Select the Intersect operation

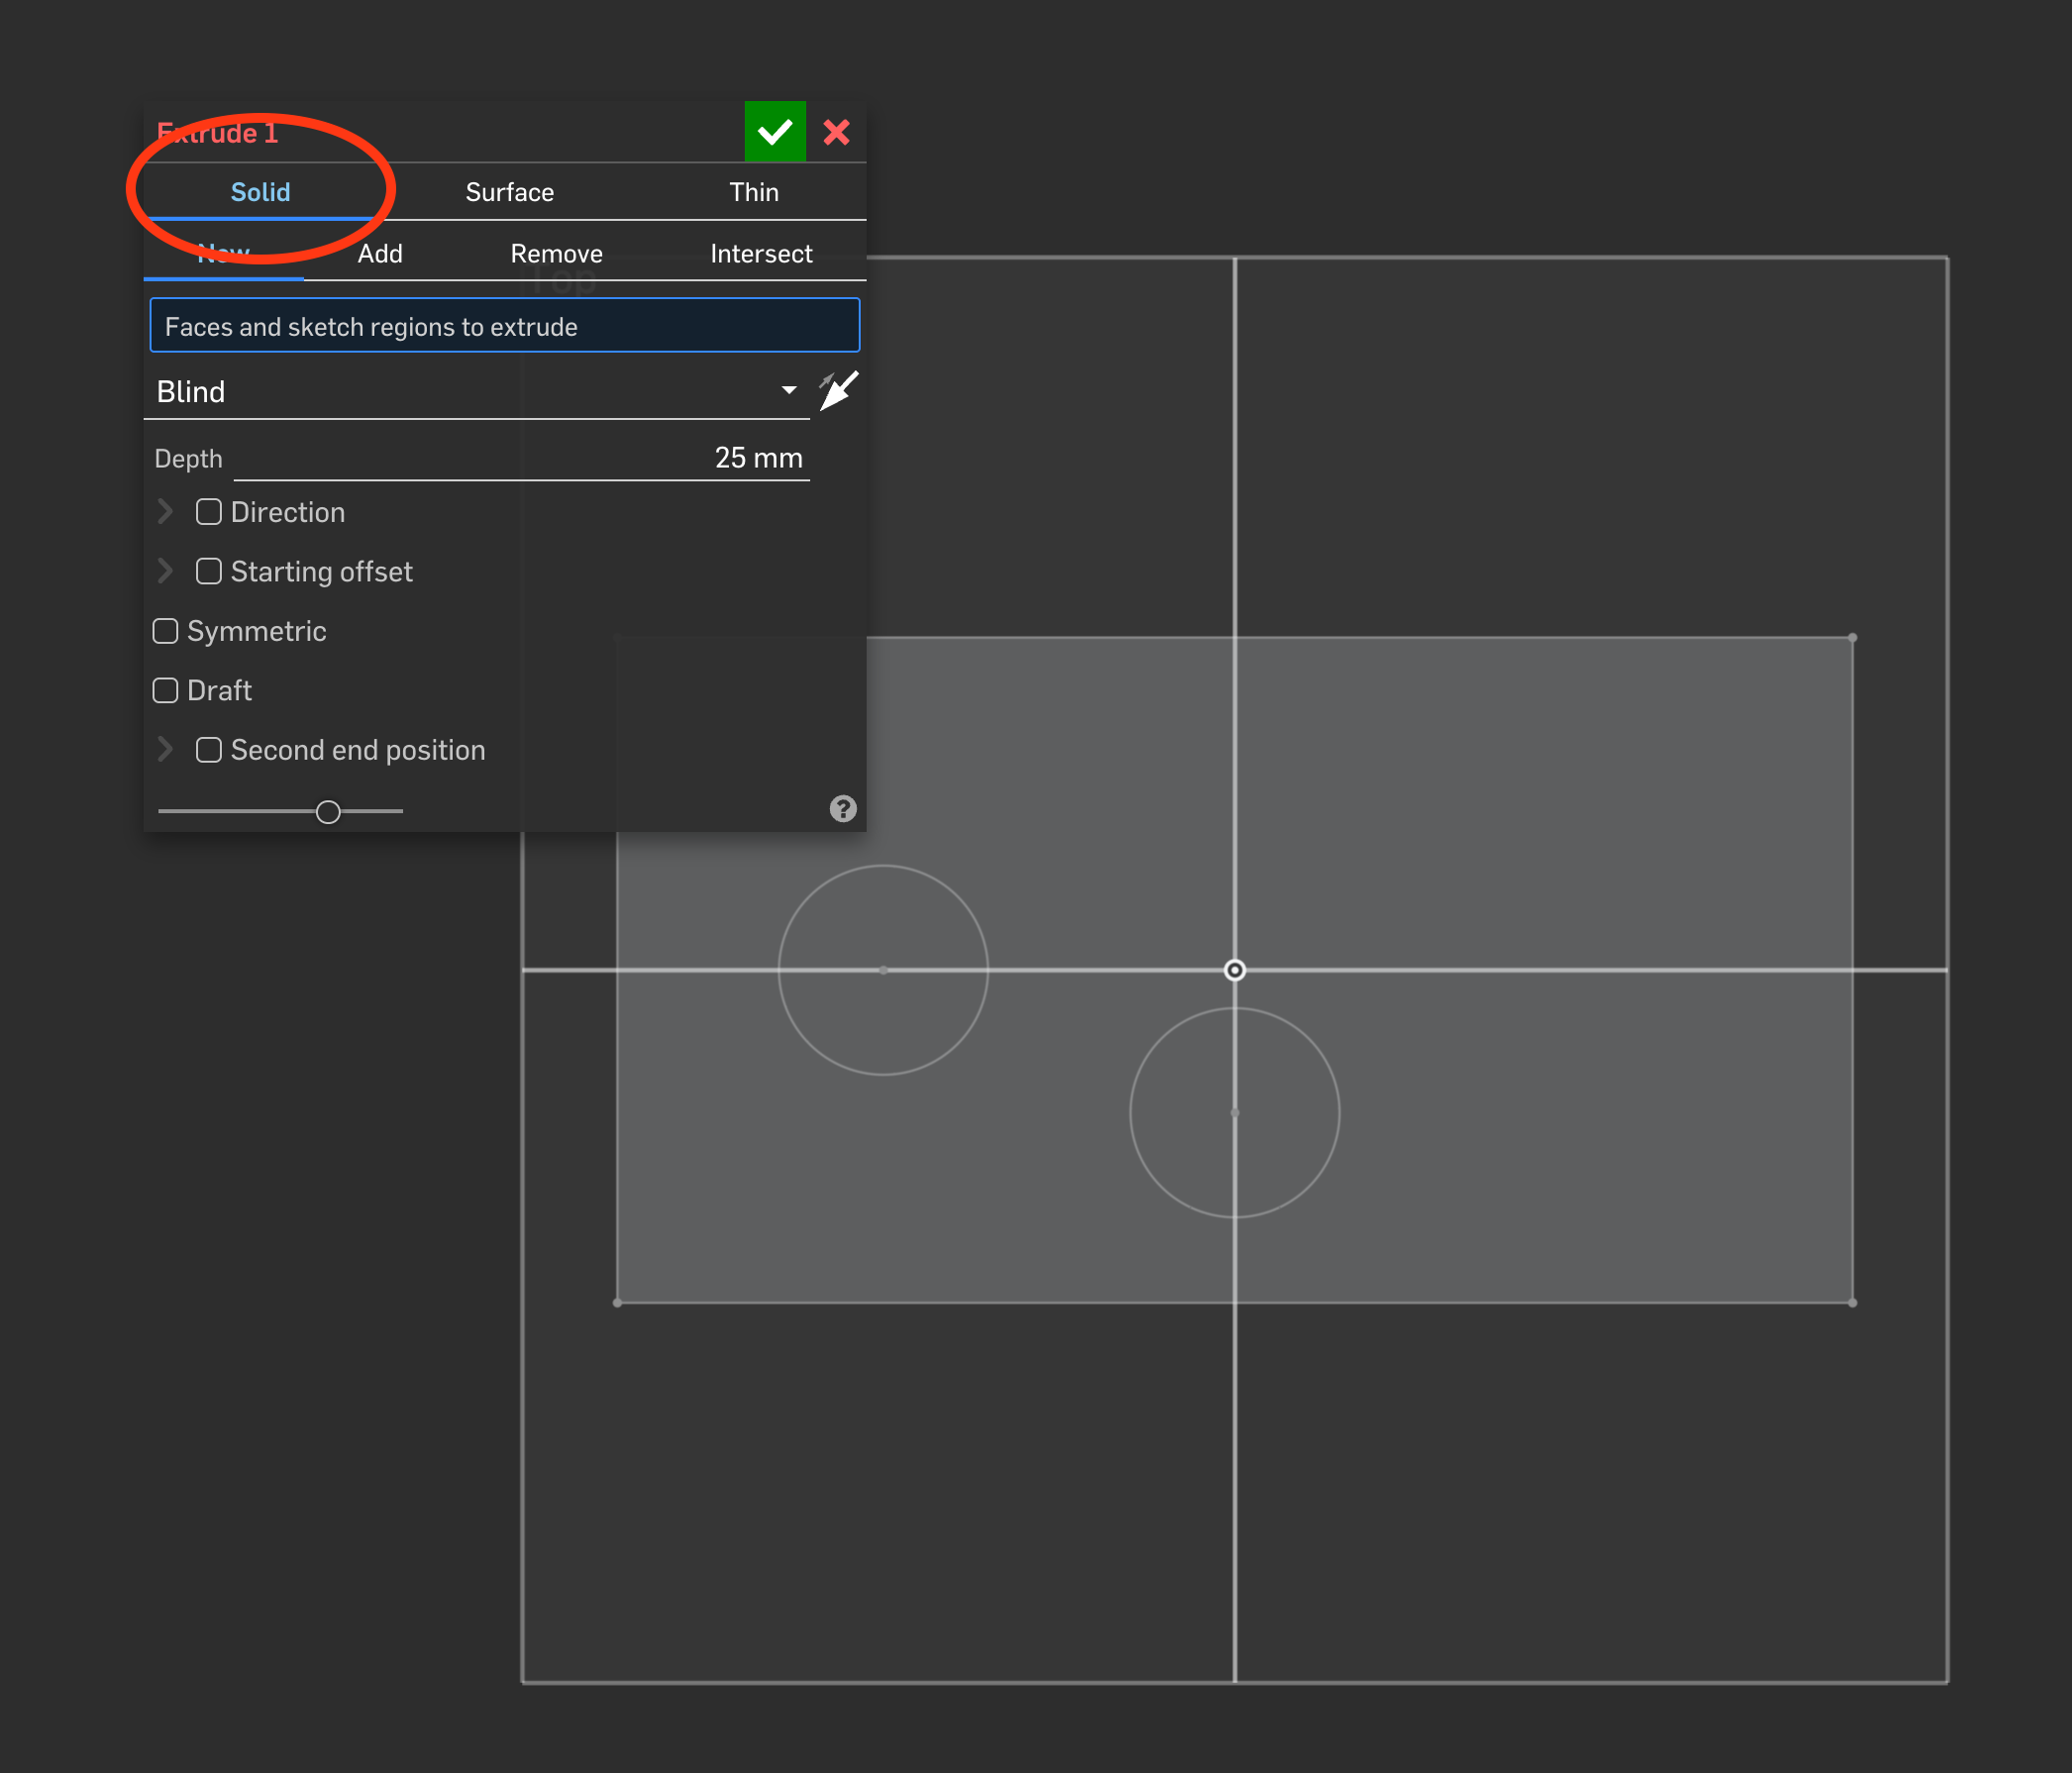(x=760, y=254)
